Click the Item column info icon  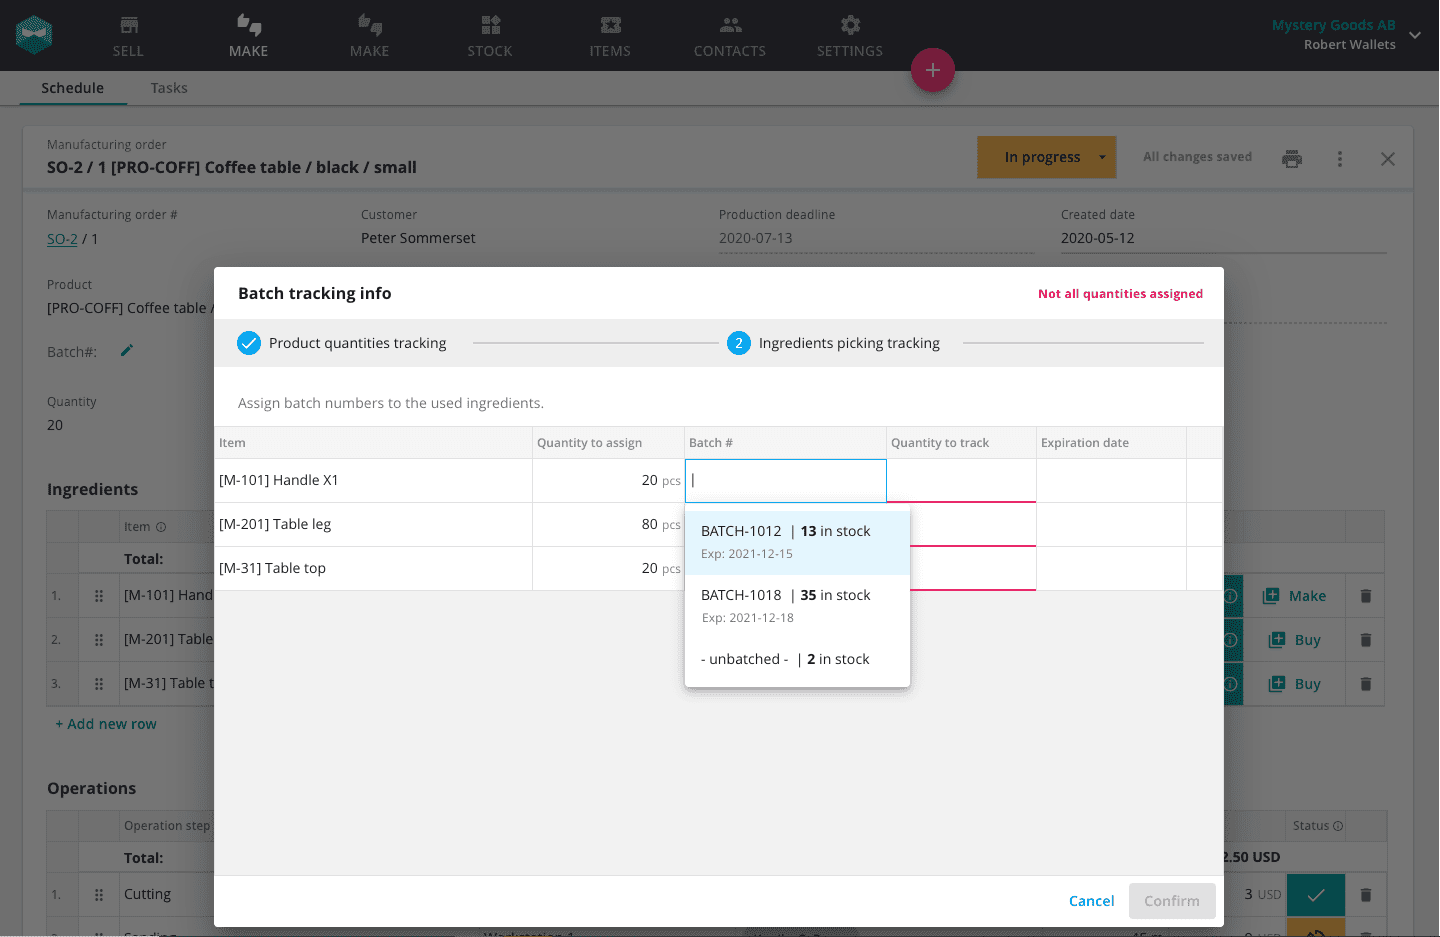point(161,527)
